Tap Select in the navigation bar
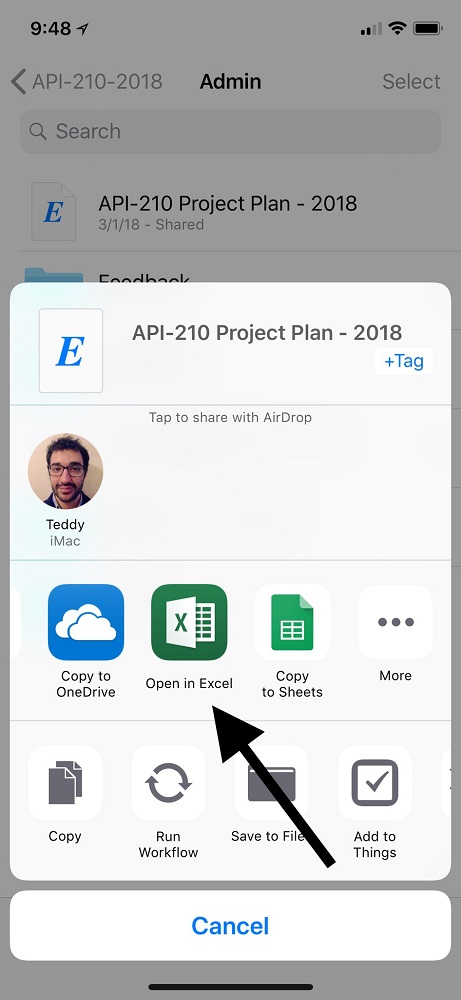This screenshot has width=461, height=1000. coord(411,82)
